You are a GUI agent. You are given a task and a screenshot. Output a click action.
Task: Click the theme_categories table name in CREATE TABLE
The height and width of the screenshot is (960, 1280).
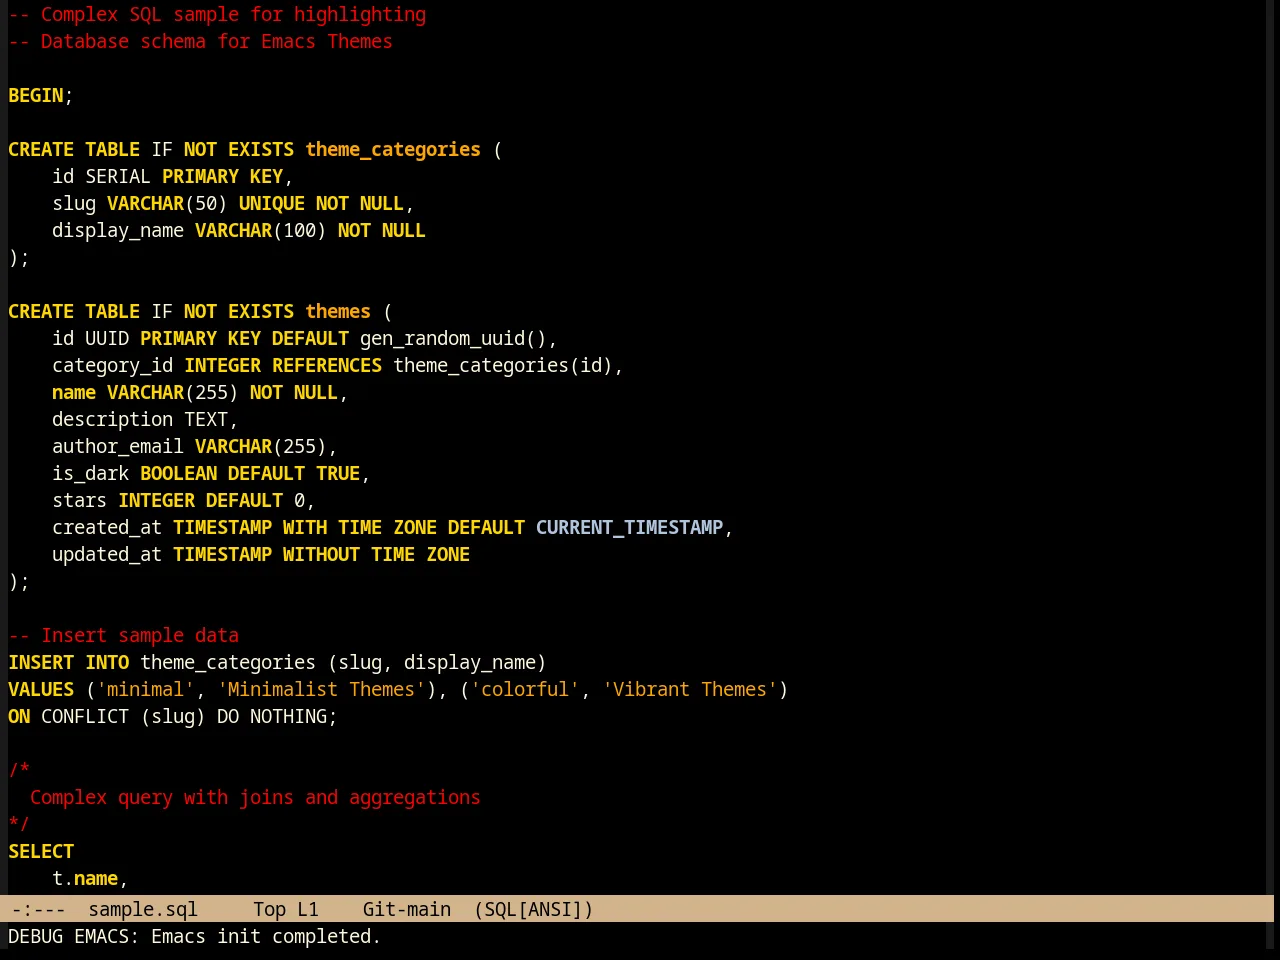(393, 149)
